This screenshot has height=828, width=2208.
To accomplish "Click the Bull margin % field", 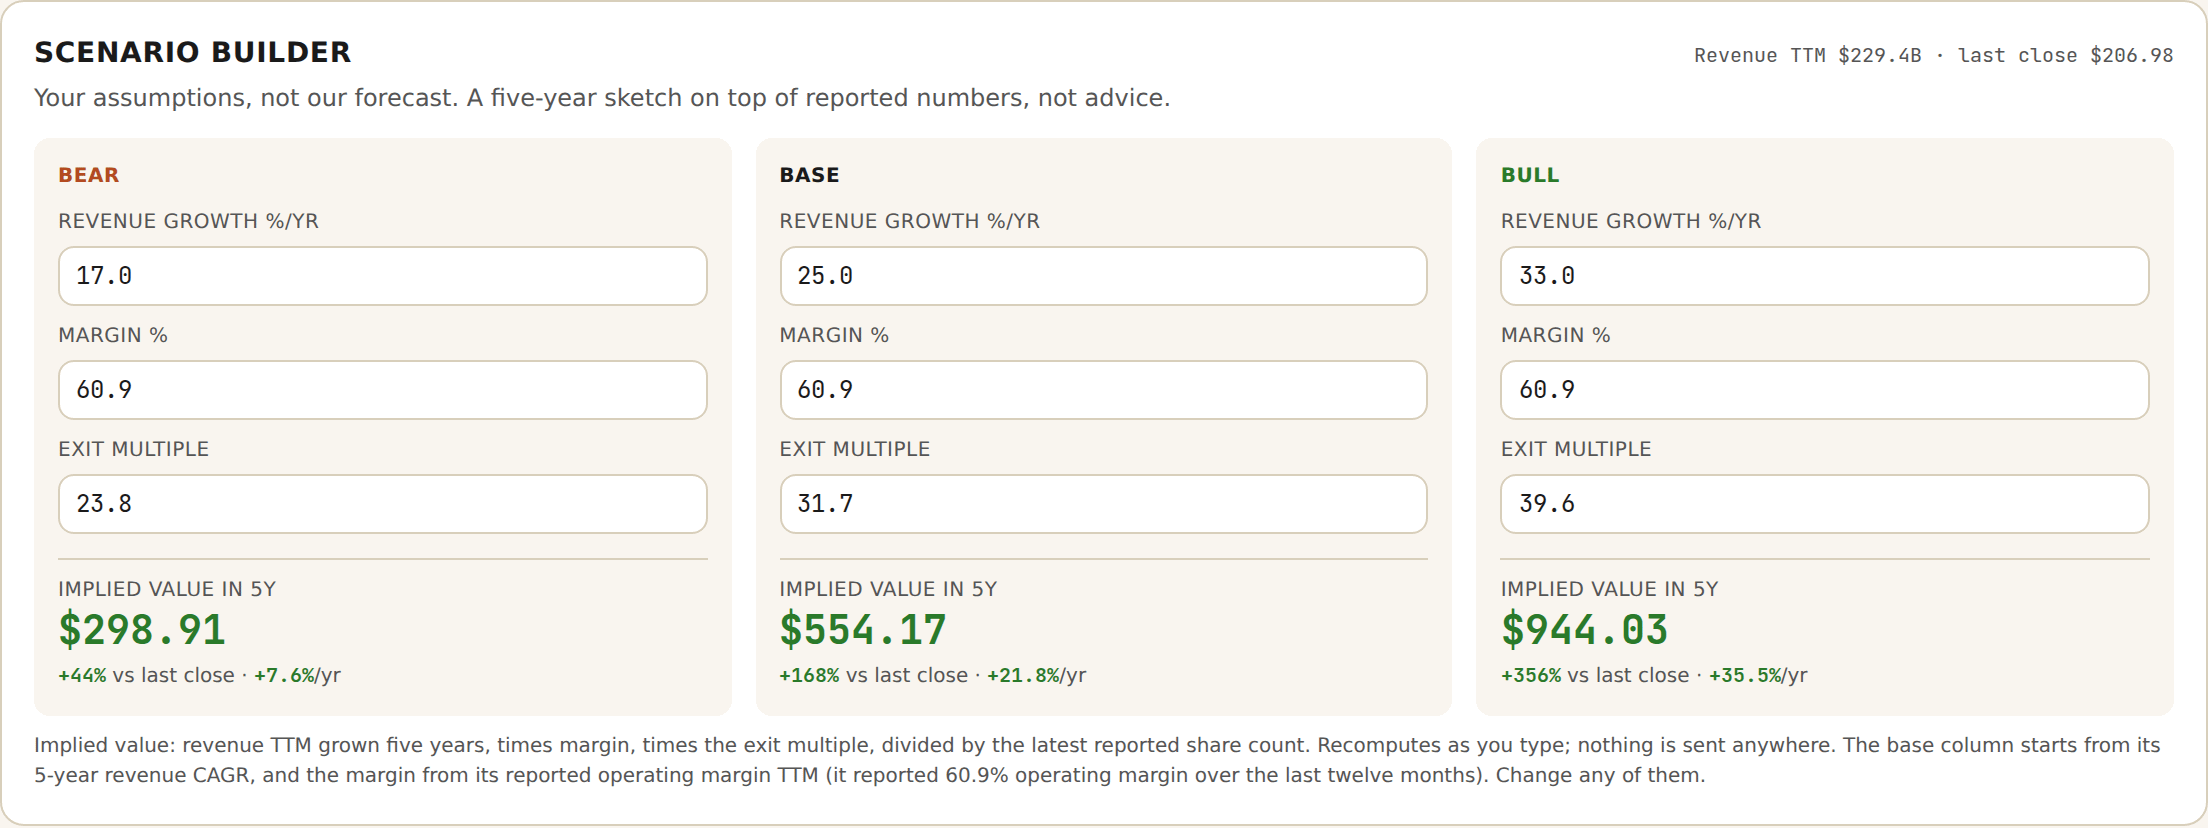I will point(1825,390).
